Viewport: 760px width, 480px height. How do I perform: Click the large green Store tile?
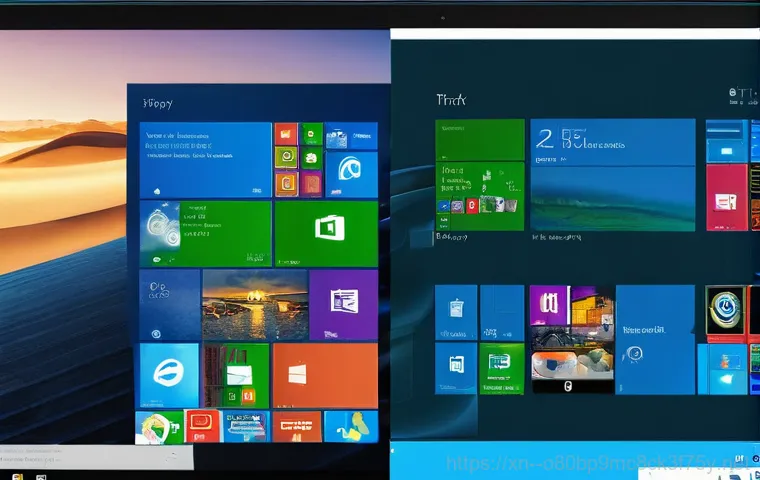coord(326,232)
